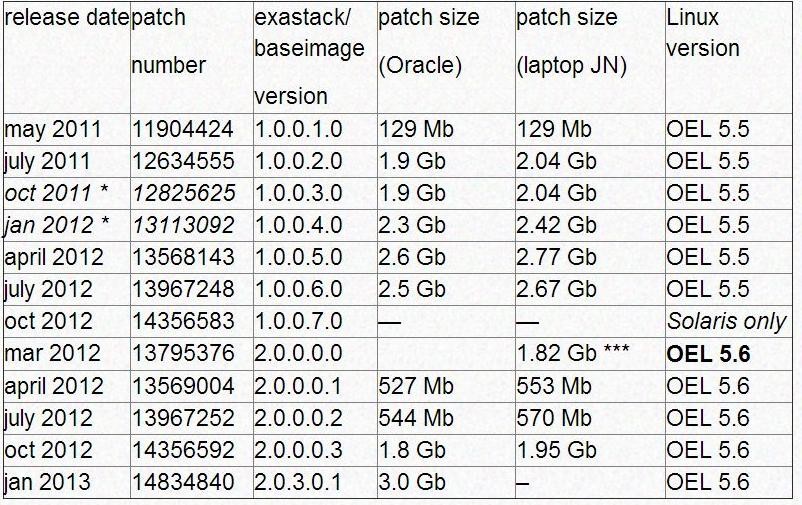Click patch number 11904424
Image resolution: width=802 pixels, height=505 pixels.
(183, 129)
